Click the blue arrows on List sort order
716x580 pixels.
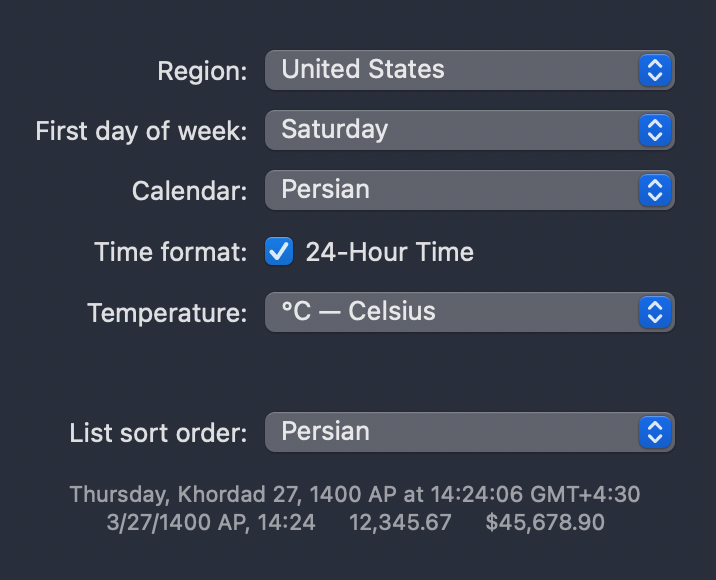[x=654, y=432]
